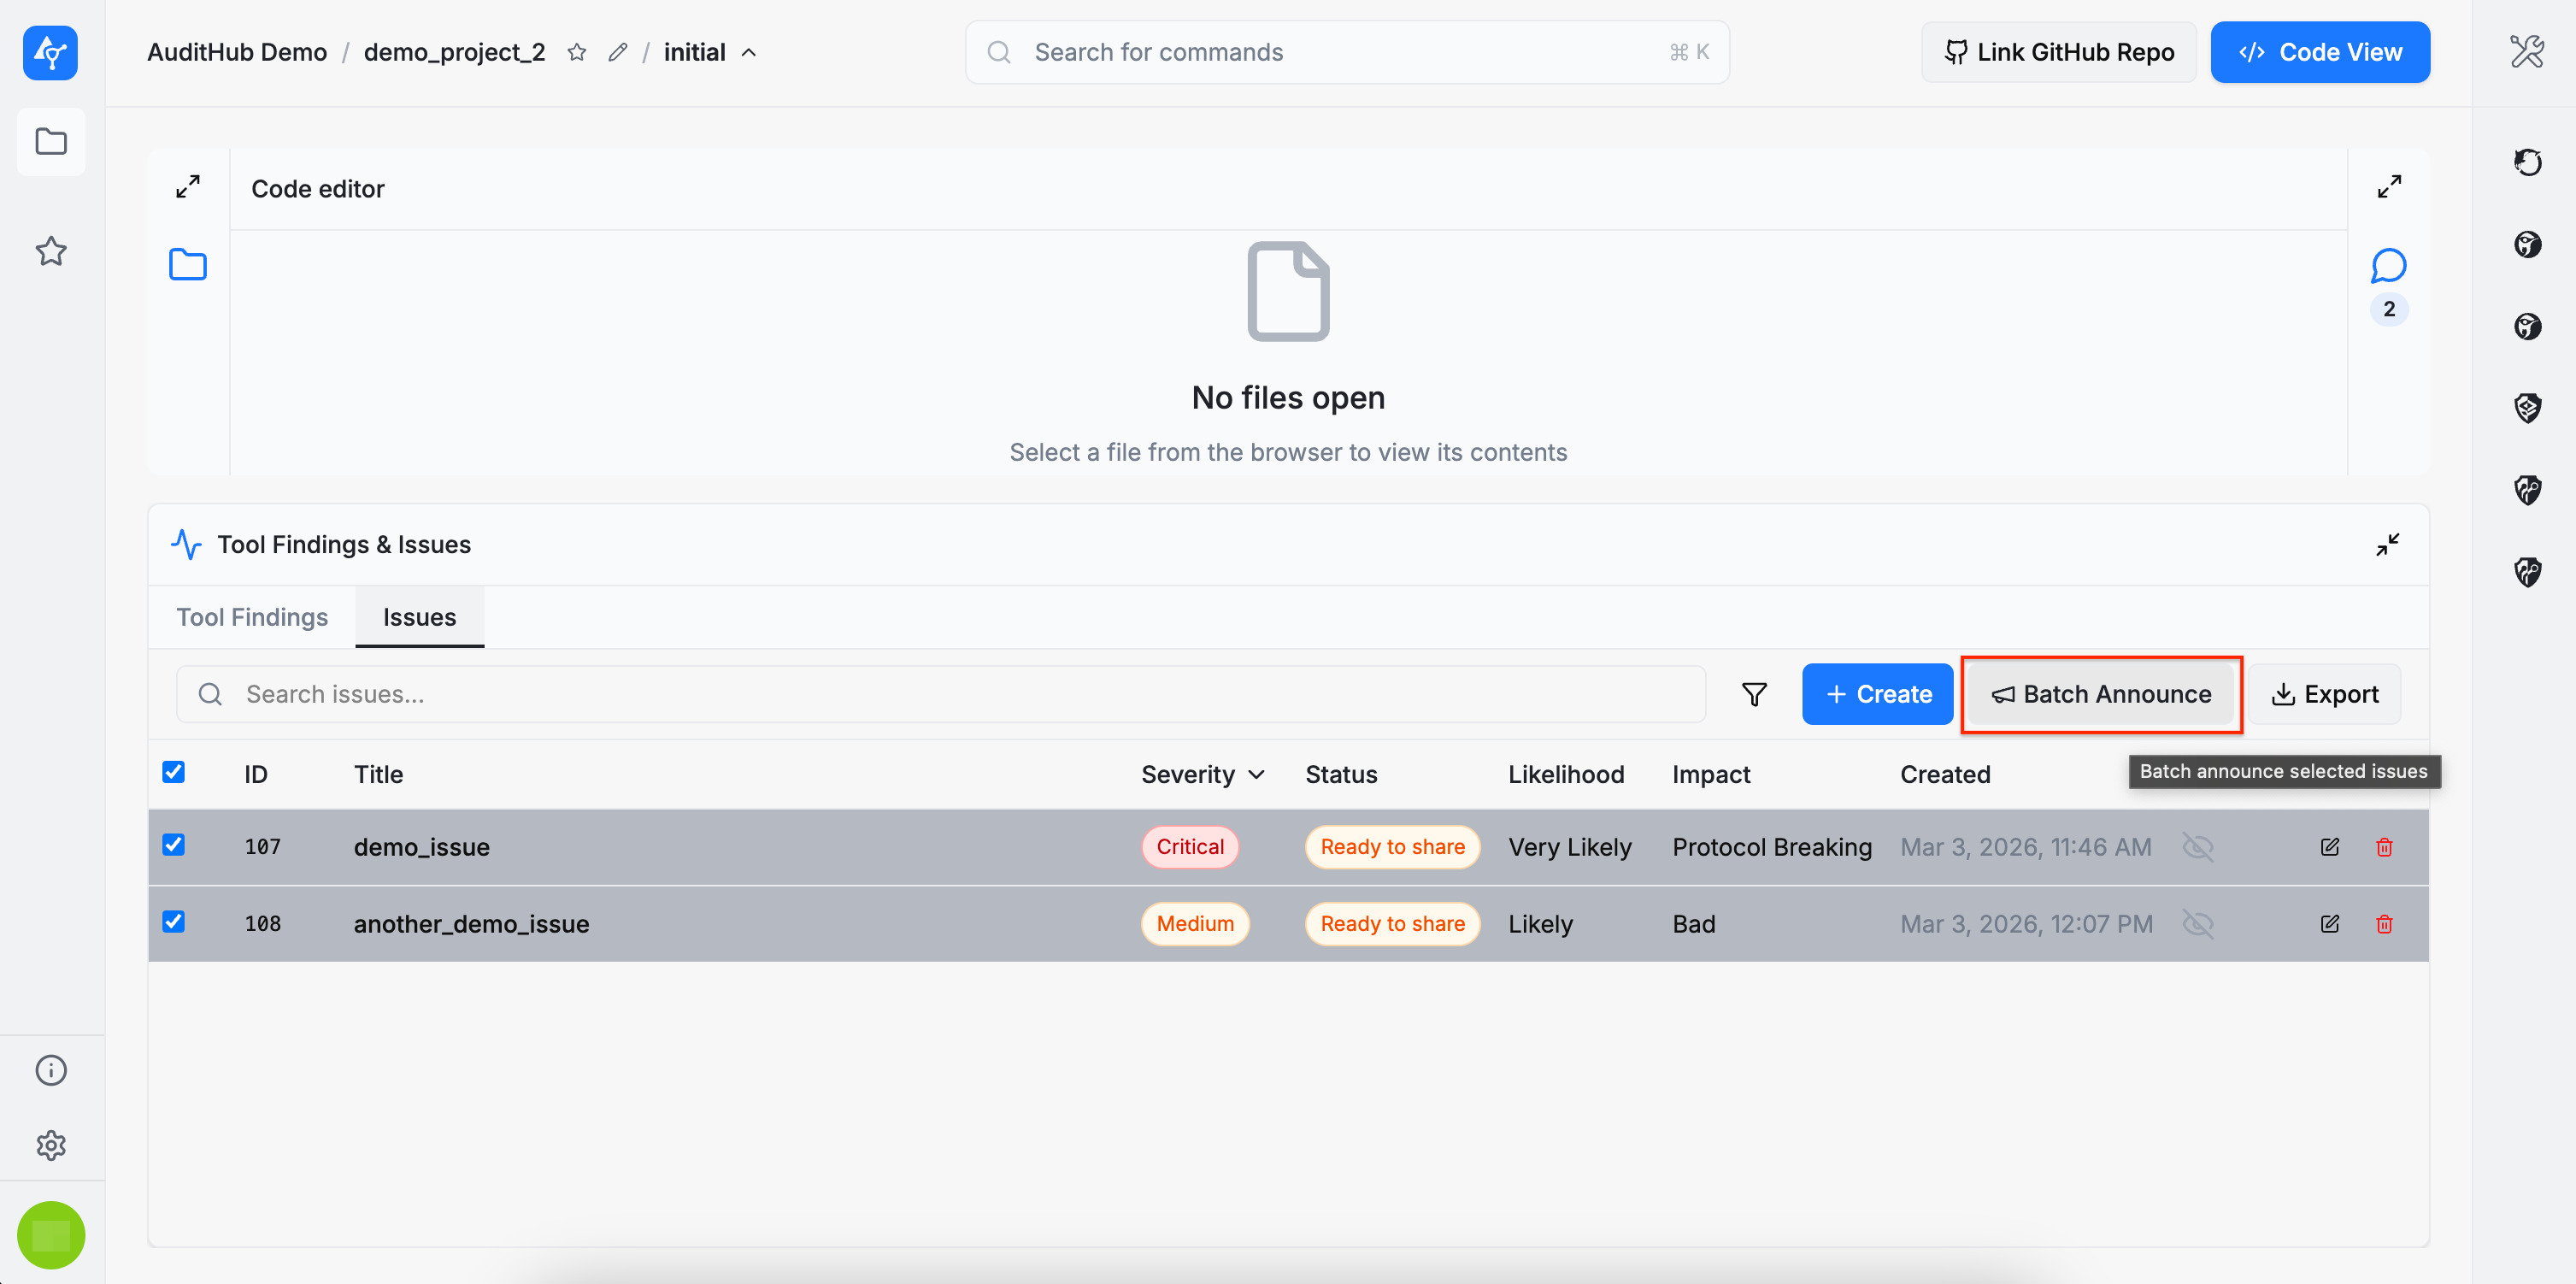This screenshot has height=1284, width=2576.
Task: Sort by Severity column chevron
Action: coord(1256,775)
